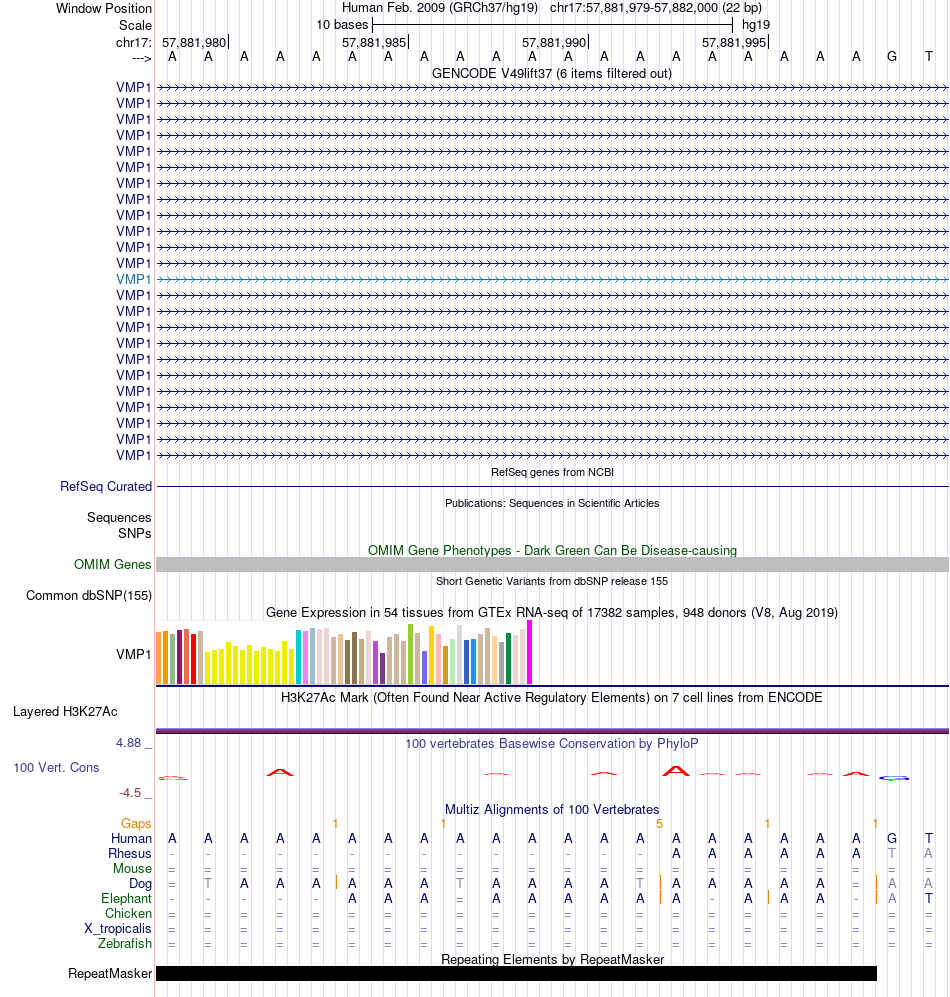Click the -4.5 lower scale value
This screenshot has height=997, width=950.
tap(130, 793)
